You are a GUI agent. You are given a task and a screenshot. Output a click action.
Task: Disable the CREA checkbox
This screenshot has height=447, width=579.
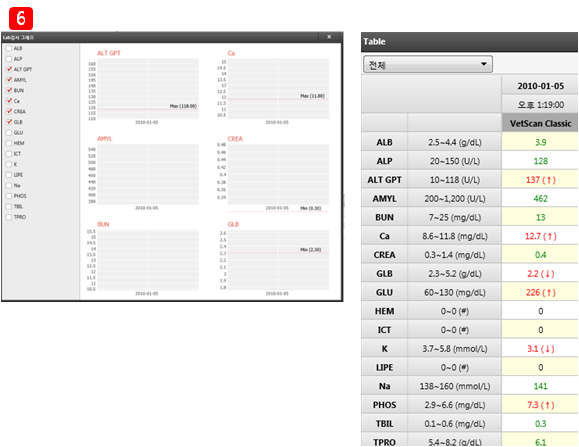(x=9, y=111)
